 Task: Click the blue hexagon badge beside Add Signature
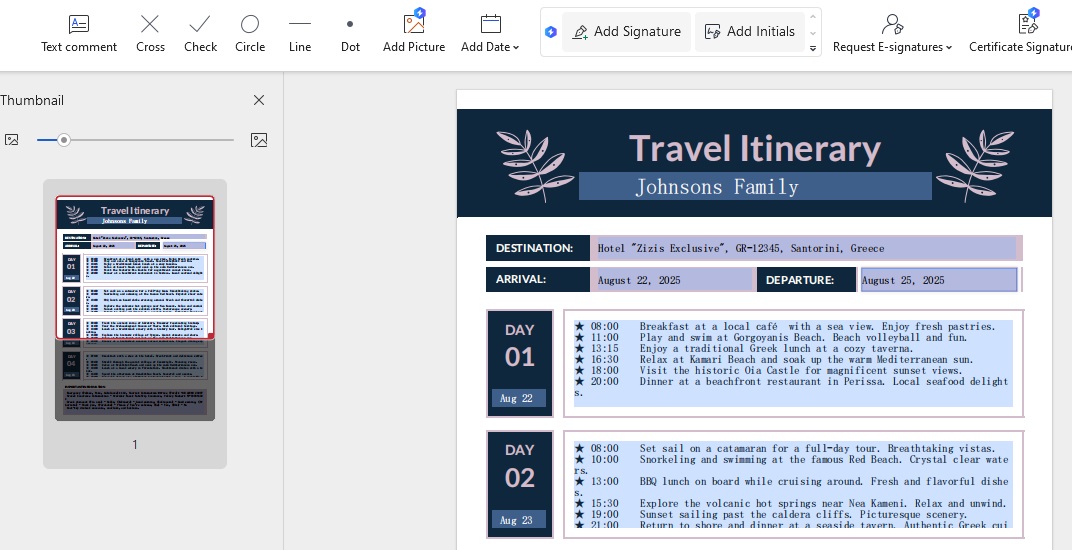(x=551, y=31)
